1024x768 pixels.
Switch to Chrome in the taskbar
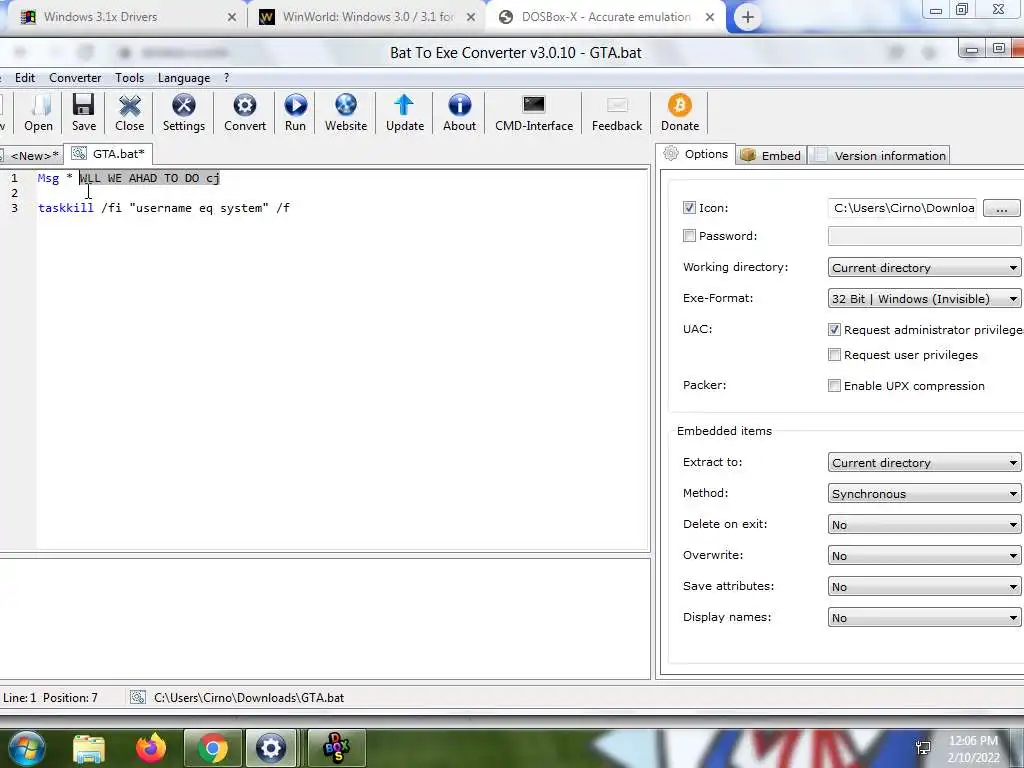tap(213, 748)
